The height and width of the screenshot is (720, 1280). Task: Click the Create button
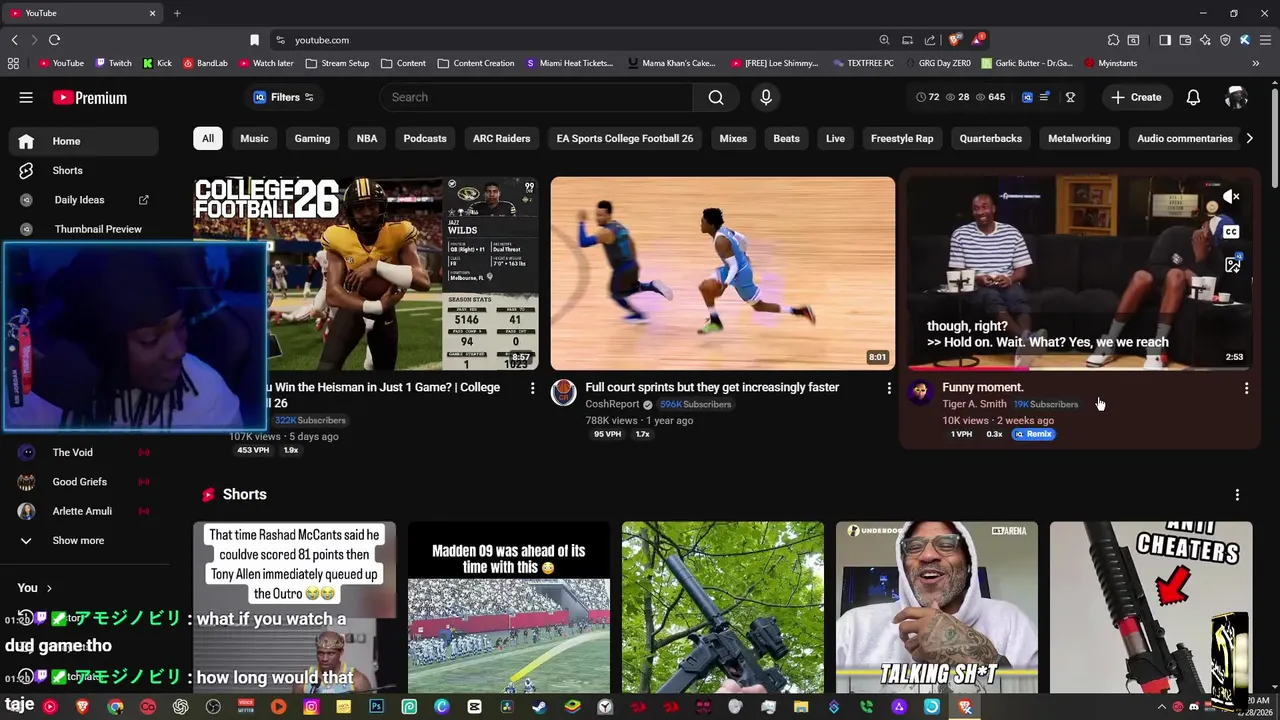pos(1136,97)
